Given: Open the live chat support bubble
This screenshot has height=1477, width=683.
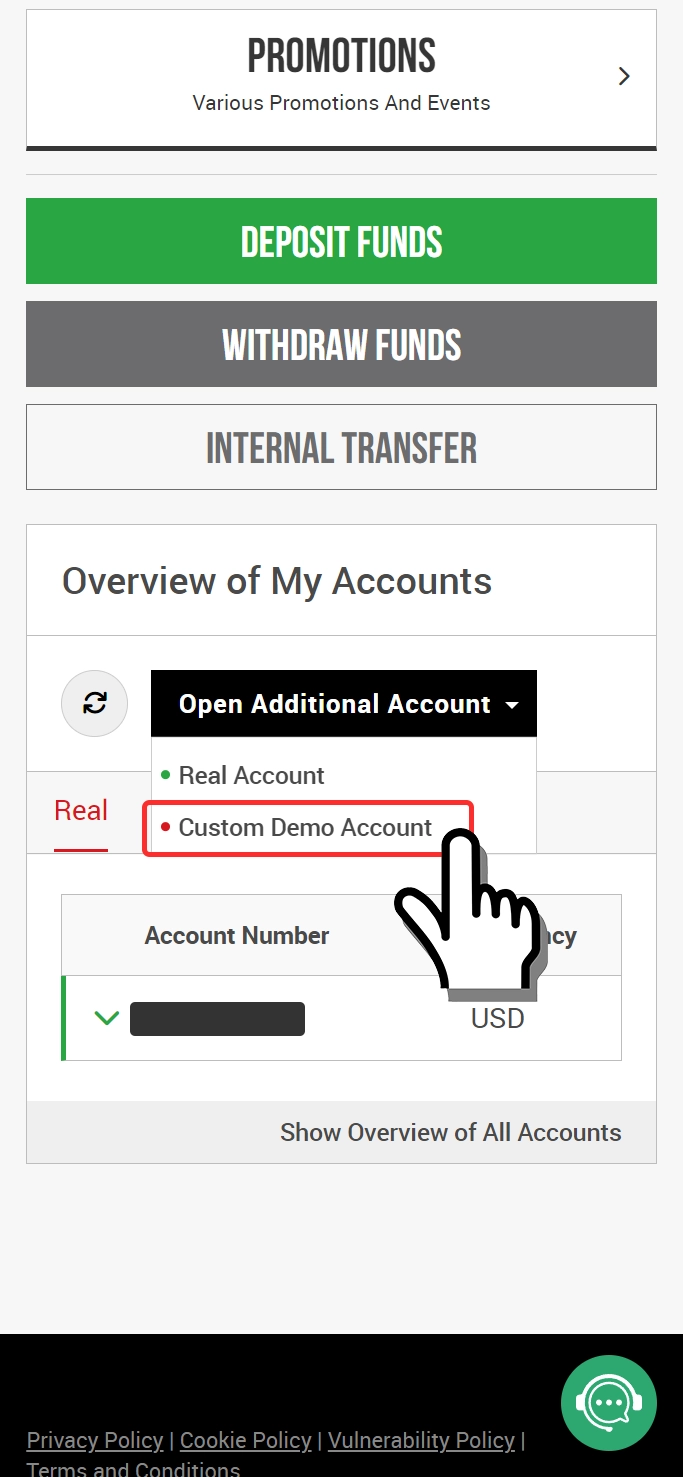Looking at the screenshot, I should (609, 1403).
